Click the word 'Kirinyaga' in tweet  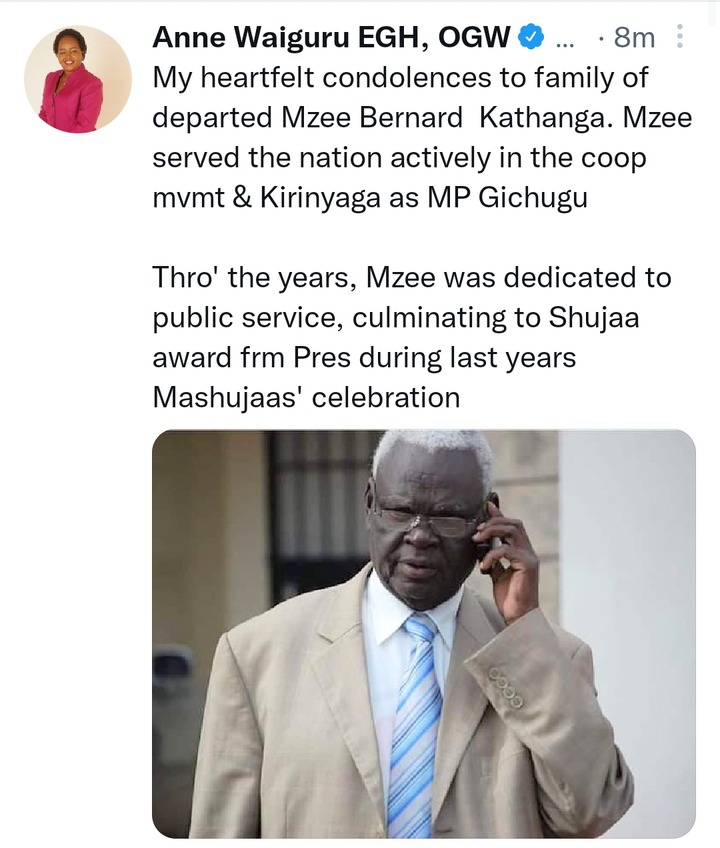point(321,198)
